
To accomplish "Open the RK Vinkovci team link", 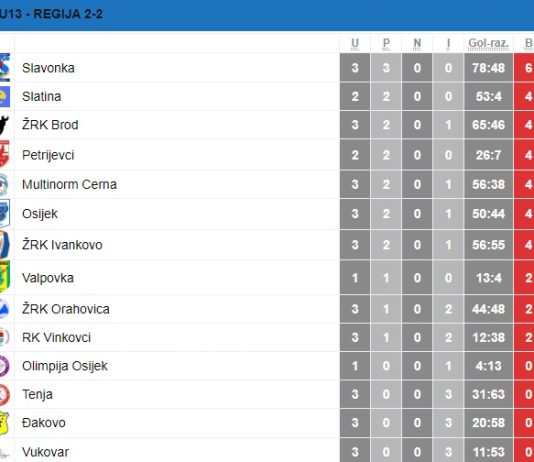I will point(57,337).
